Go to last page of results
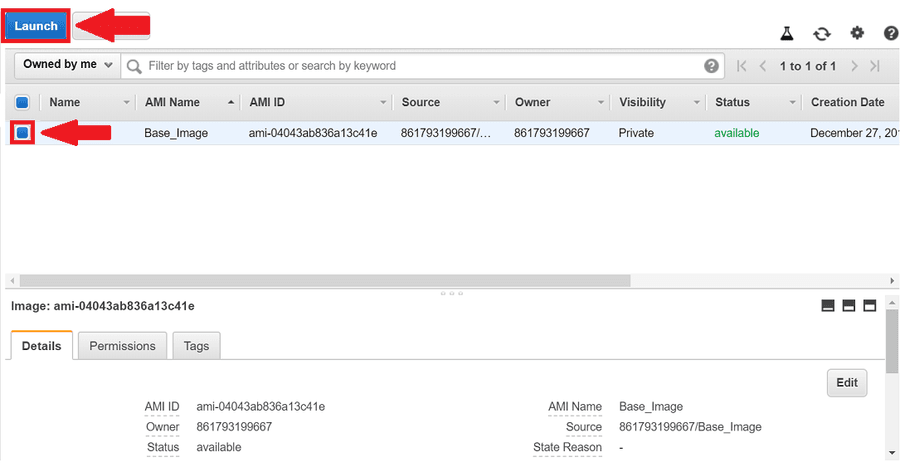 pyautogui.click(x=875, y=66)
